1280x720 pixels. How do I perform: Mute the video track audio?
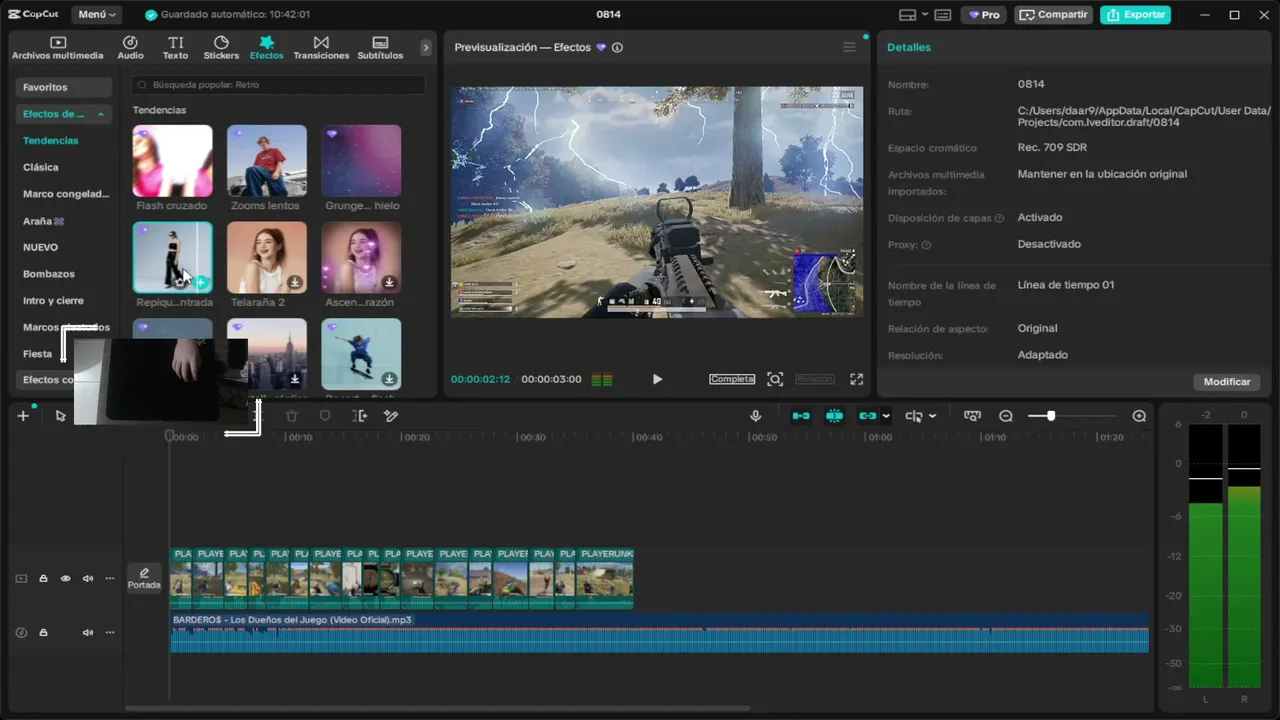coord(88,579)
